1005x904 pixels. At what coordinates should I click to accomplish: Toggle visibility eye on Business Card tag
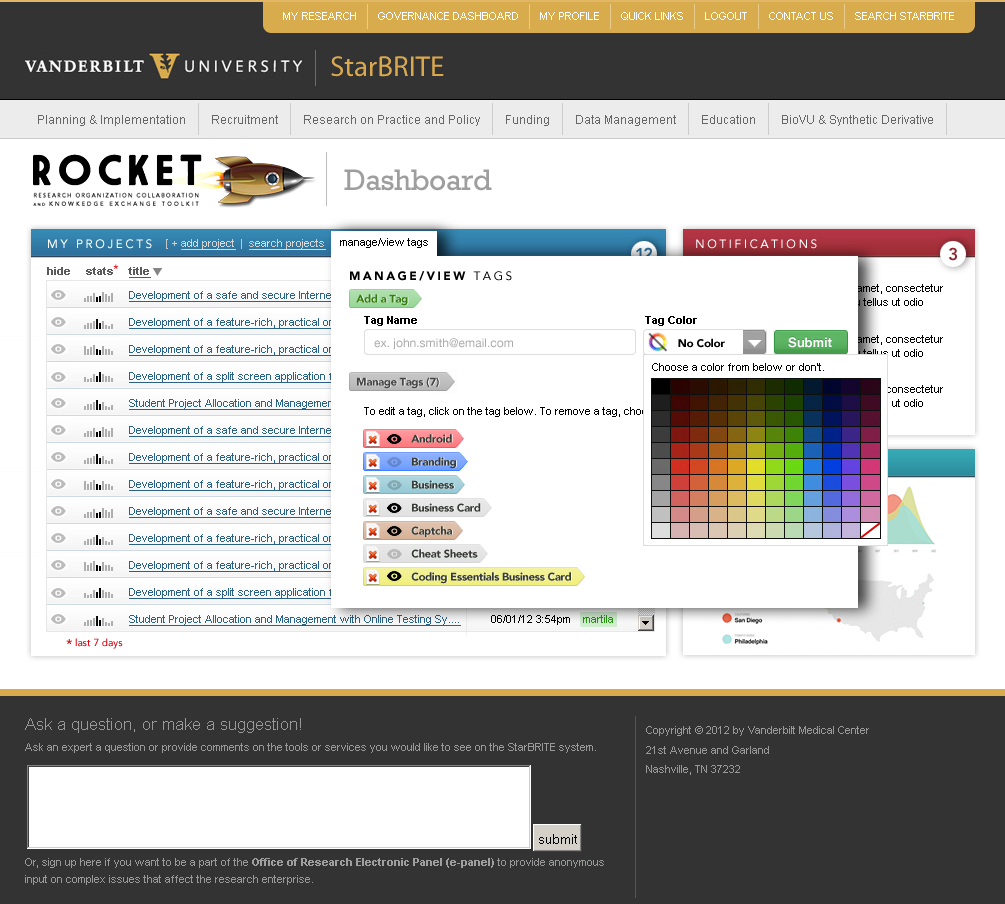tap(394, 508)
